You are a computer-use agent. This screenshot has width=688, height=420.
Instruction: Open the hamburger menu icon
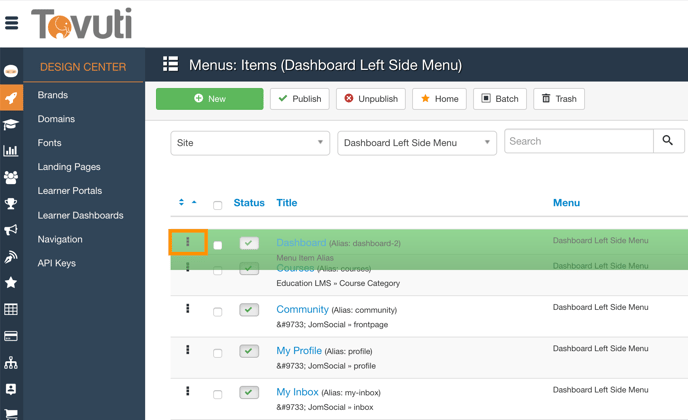click(x=12, y=23)
